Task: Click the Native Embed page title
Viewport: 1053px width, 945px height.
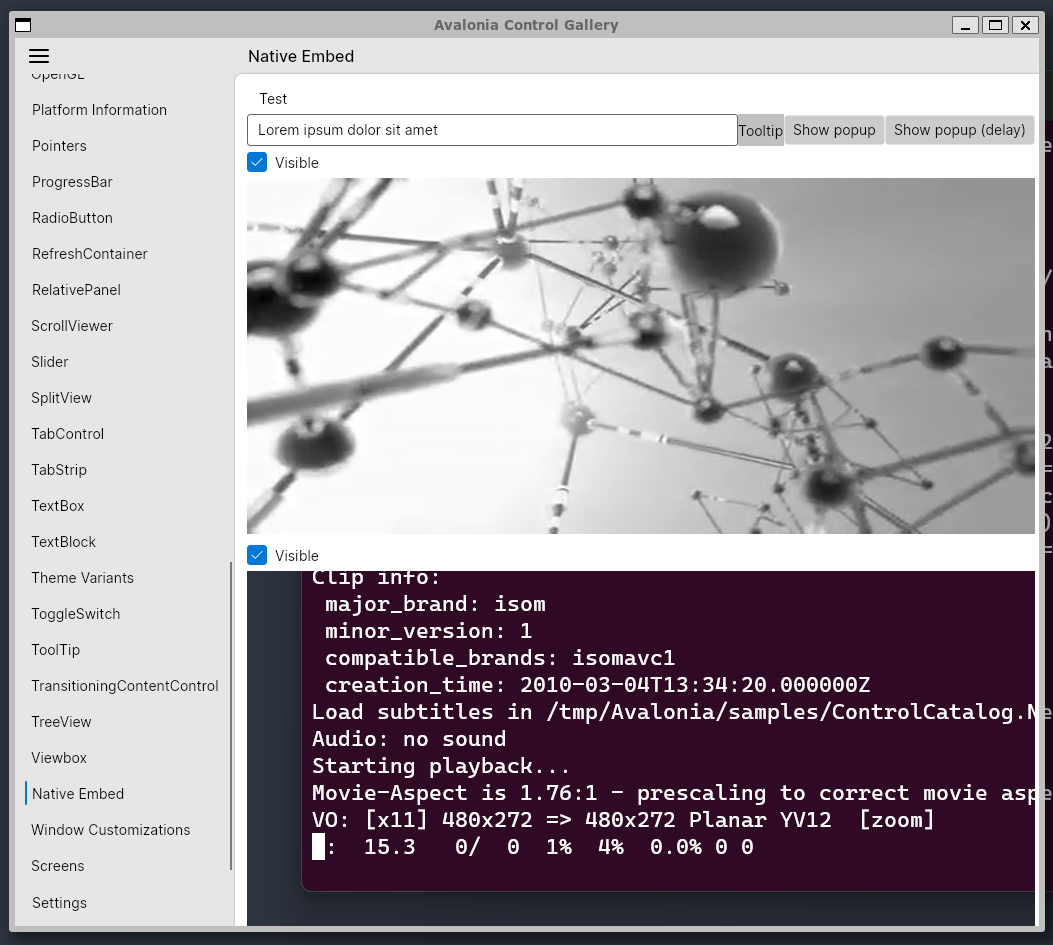Action: pos(301,56)
